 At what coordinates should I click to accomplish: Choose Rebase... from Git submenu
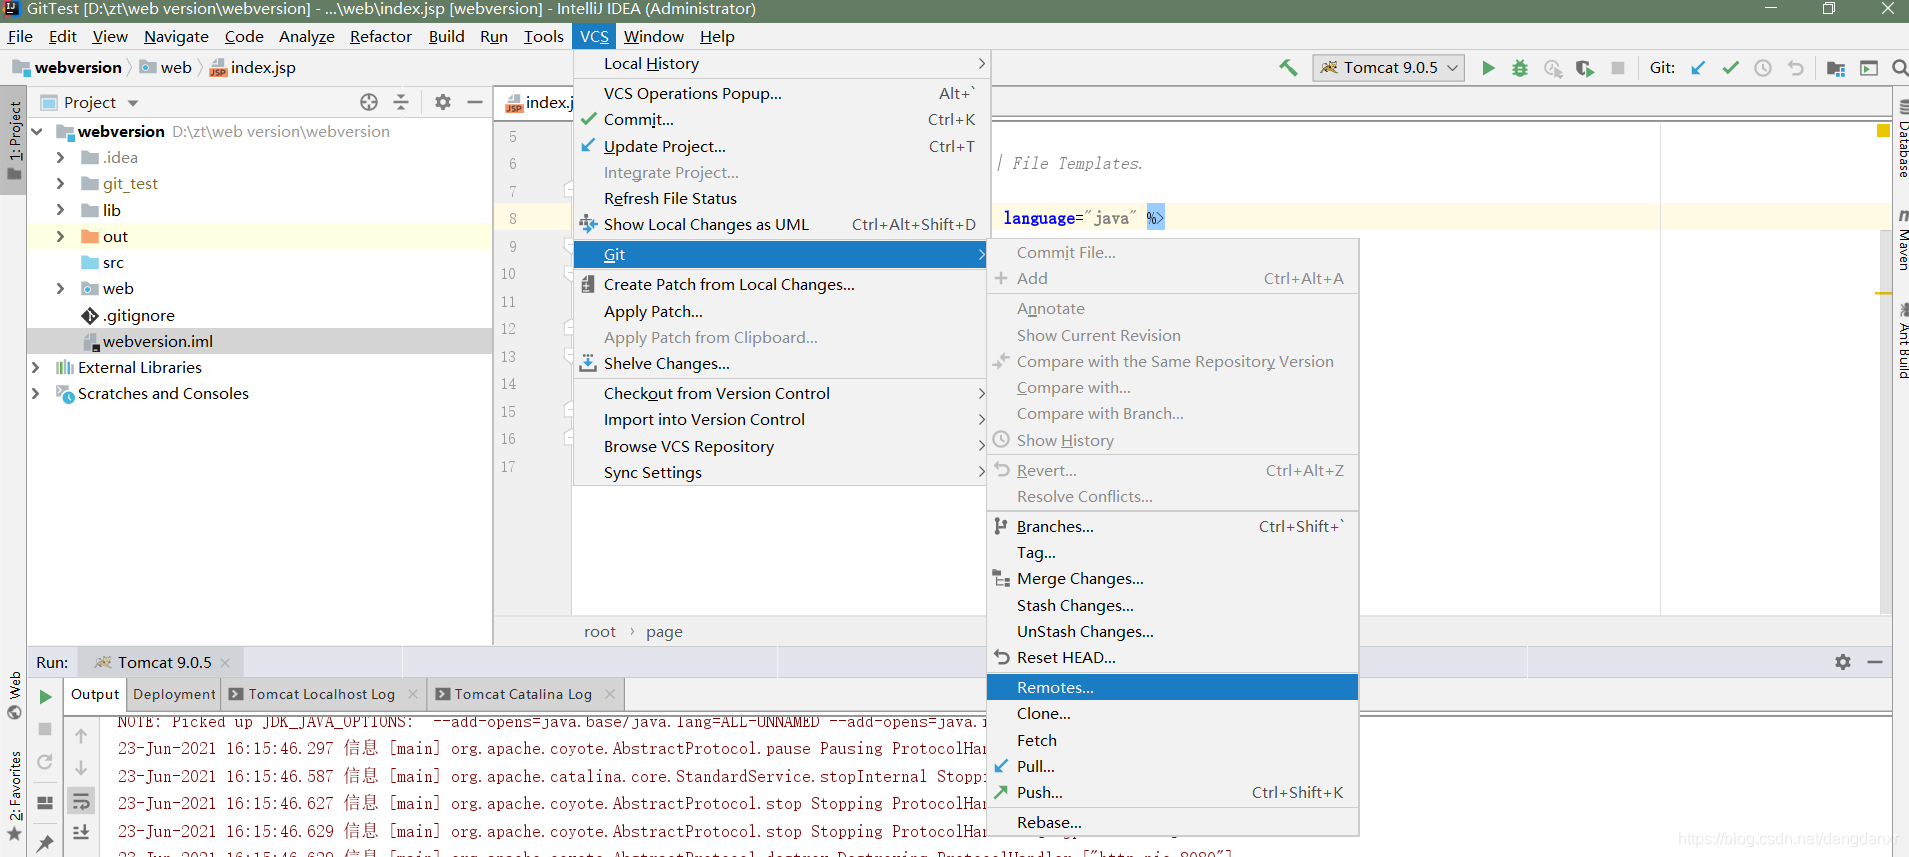pos(1172,822)
